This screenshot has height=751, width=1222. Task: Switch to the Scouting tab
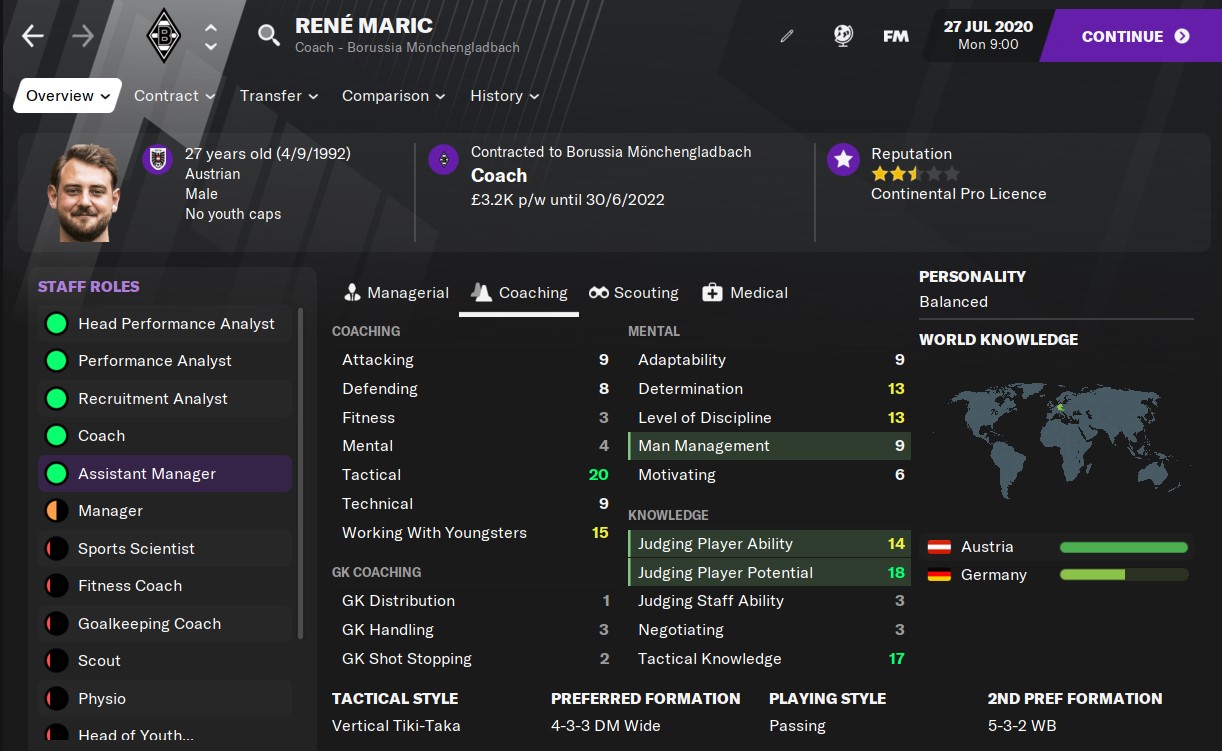pos(634,293)
